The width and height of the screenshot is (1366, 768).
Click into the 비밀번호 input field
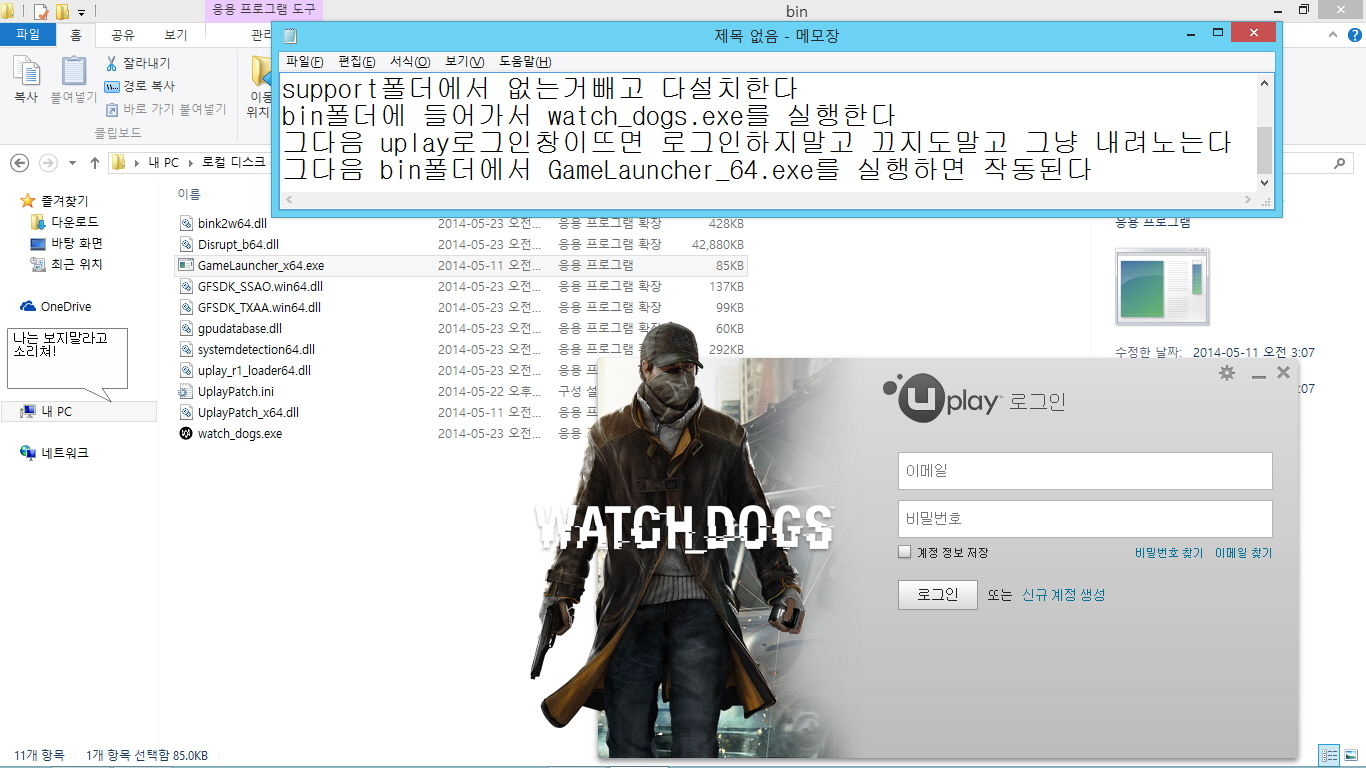coord(1085,519)
